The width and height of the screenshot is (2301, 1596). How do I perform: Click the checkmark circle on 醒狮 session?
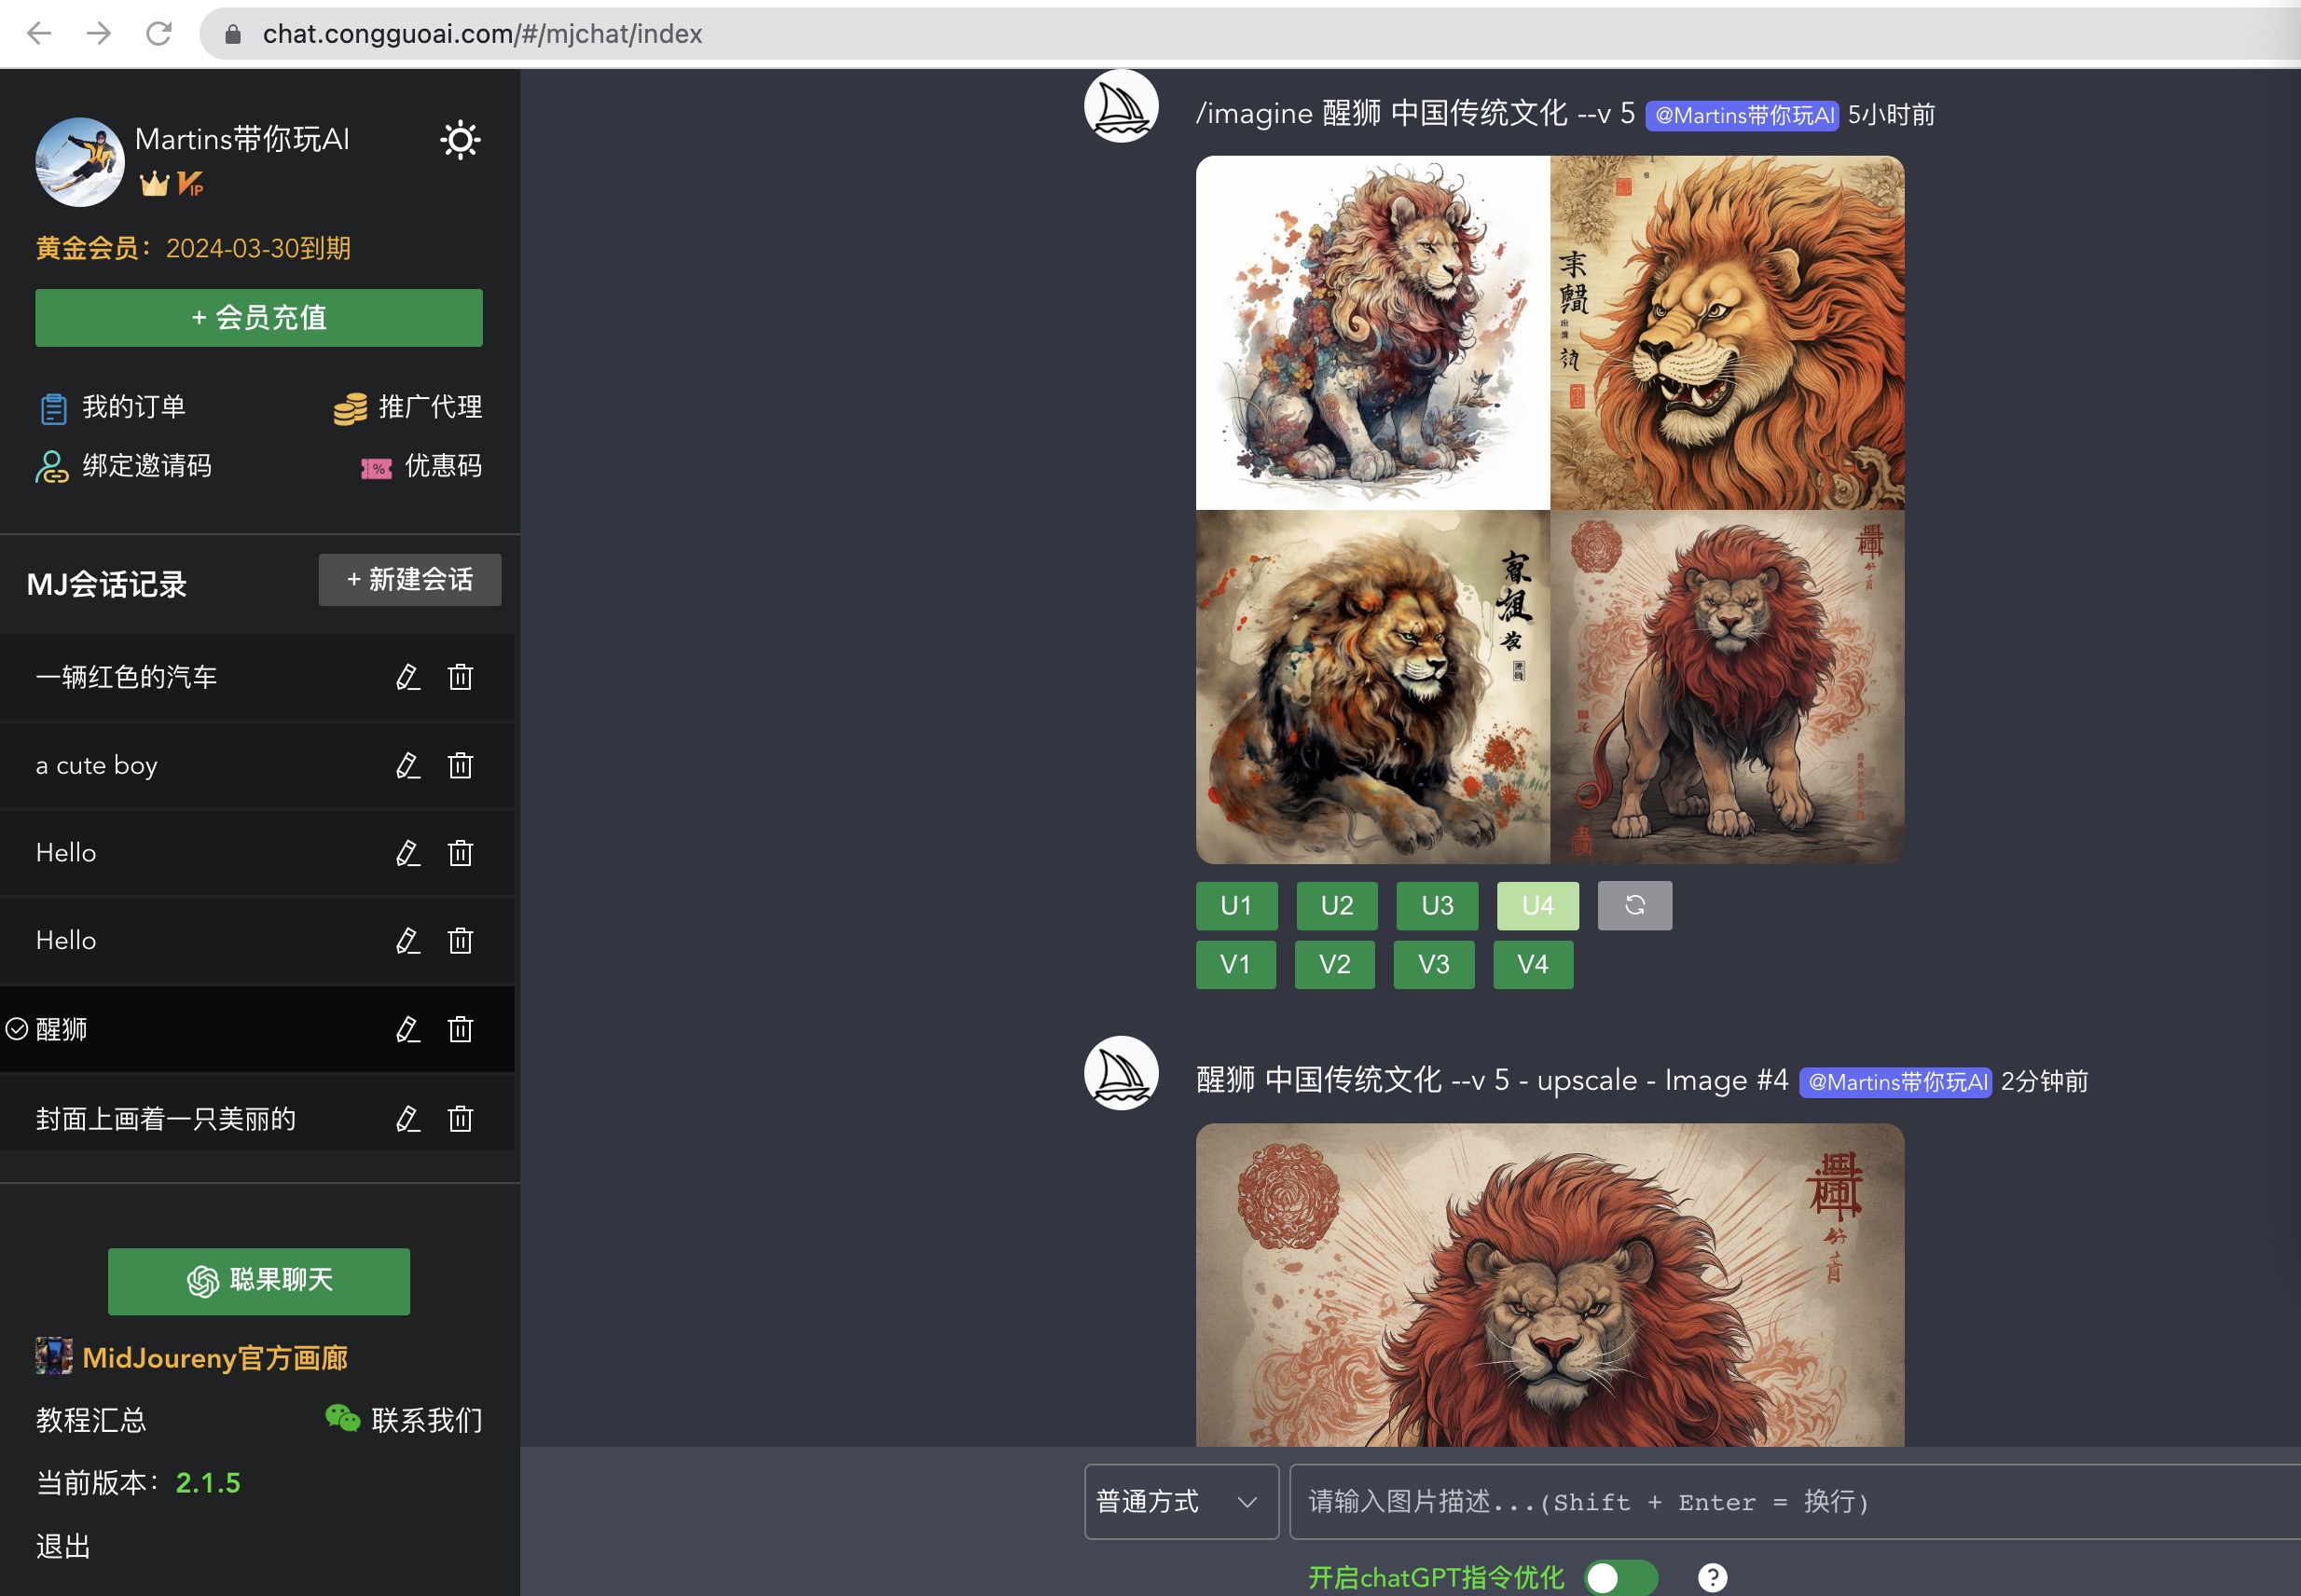(x=16, y=1029)
